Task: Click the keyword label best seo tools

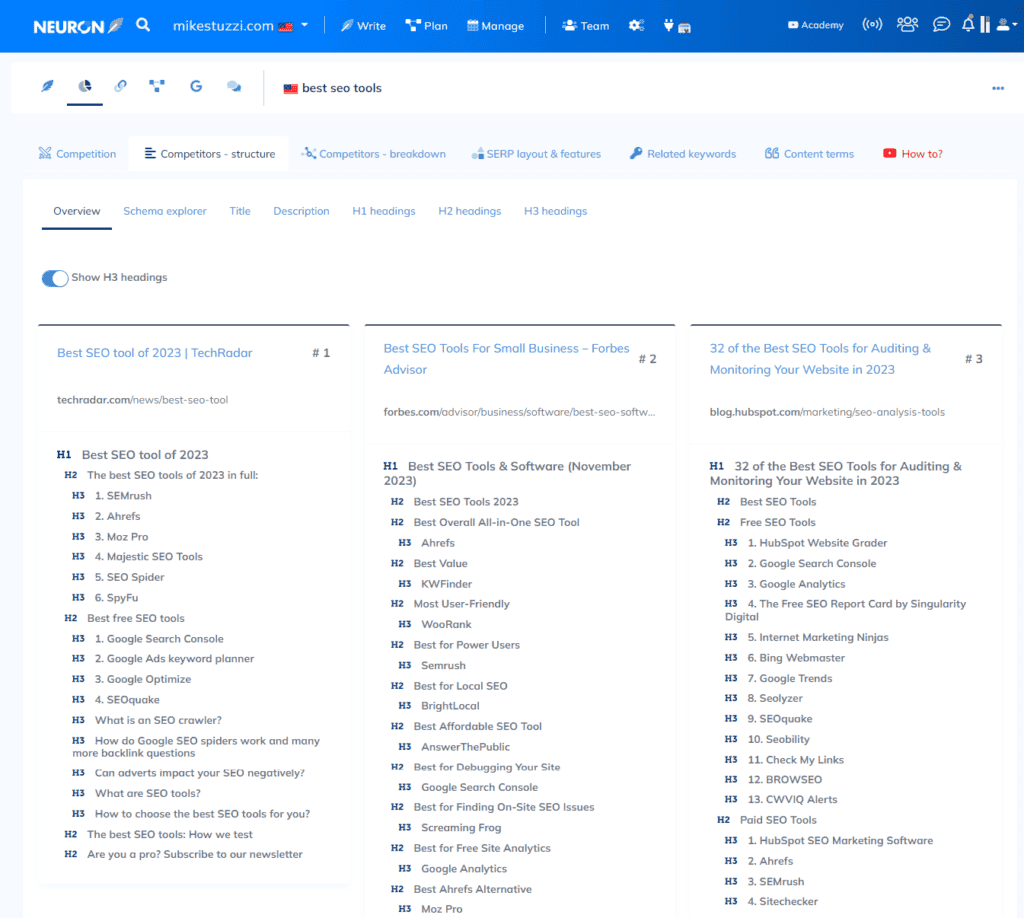Action: [342, 87]
